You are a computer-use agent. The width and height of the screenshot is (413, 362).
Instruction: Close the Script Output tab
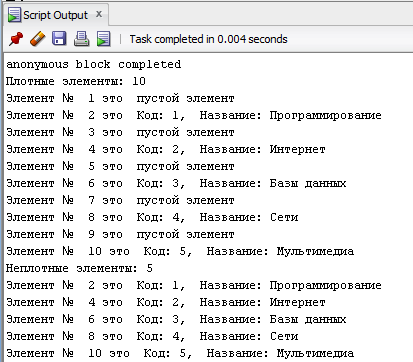click(x=99, y=14)
